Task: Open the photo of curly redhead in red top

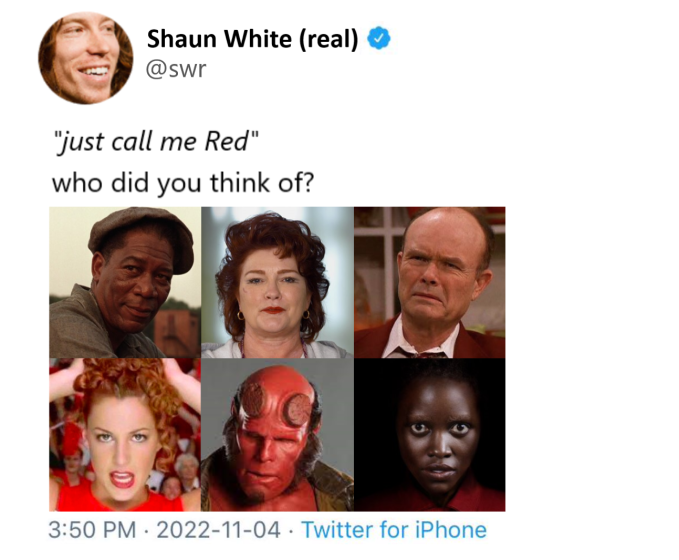Action: pyautogui.click(x=125, y=435)
